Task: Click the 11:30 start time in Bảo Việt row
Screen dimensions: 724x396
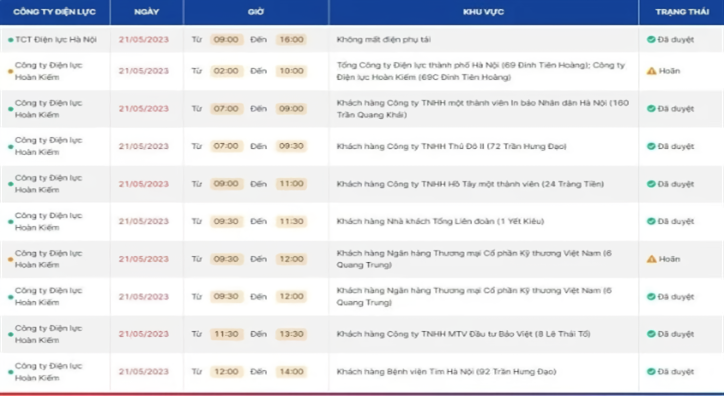Action: [x=226, y=334]
